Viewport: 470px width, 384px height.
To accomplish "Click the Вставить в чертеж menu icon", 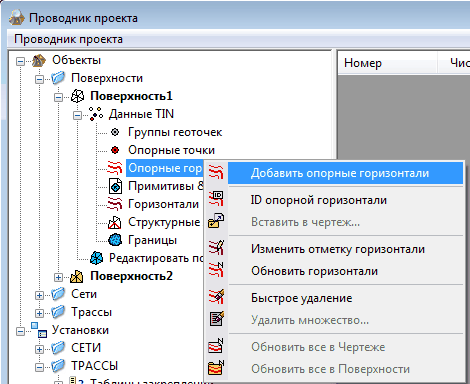I will point(216,221).
